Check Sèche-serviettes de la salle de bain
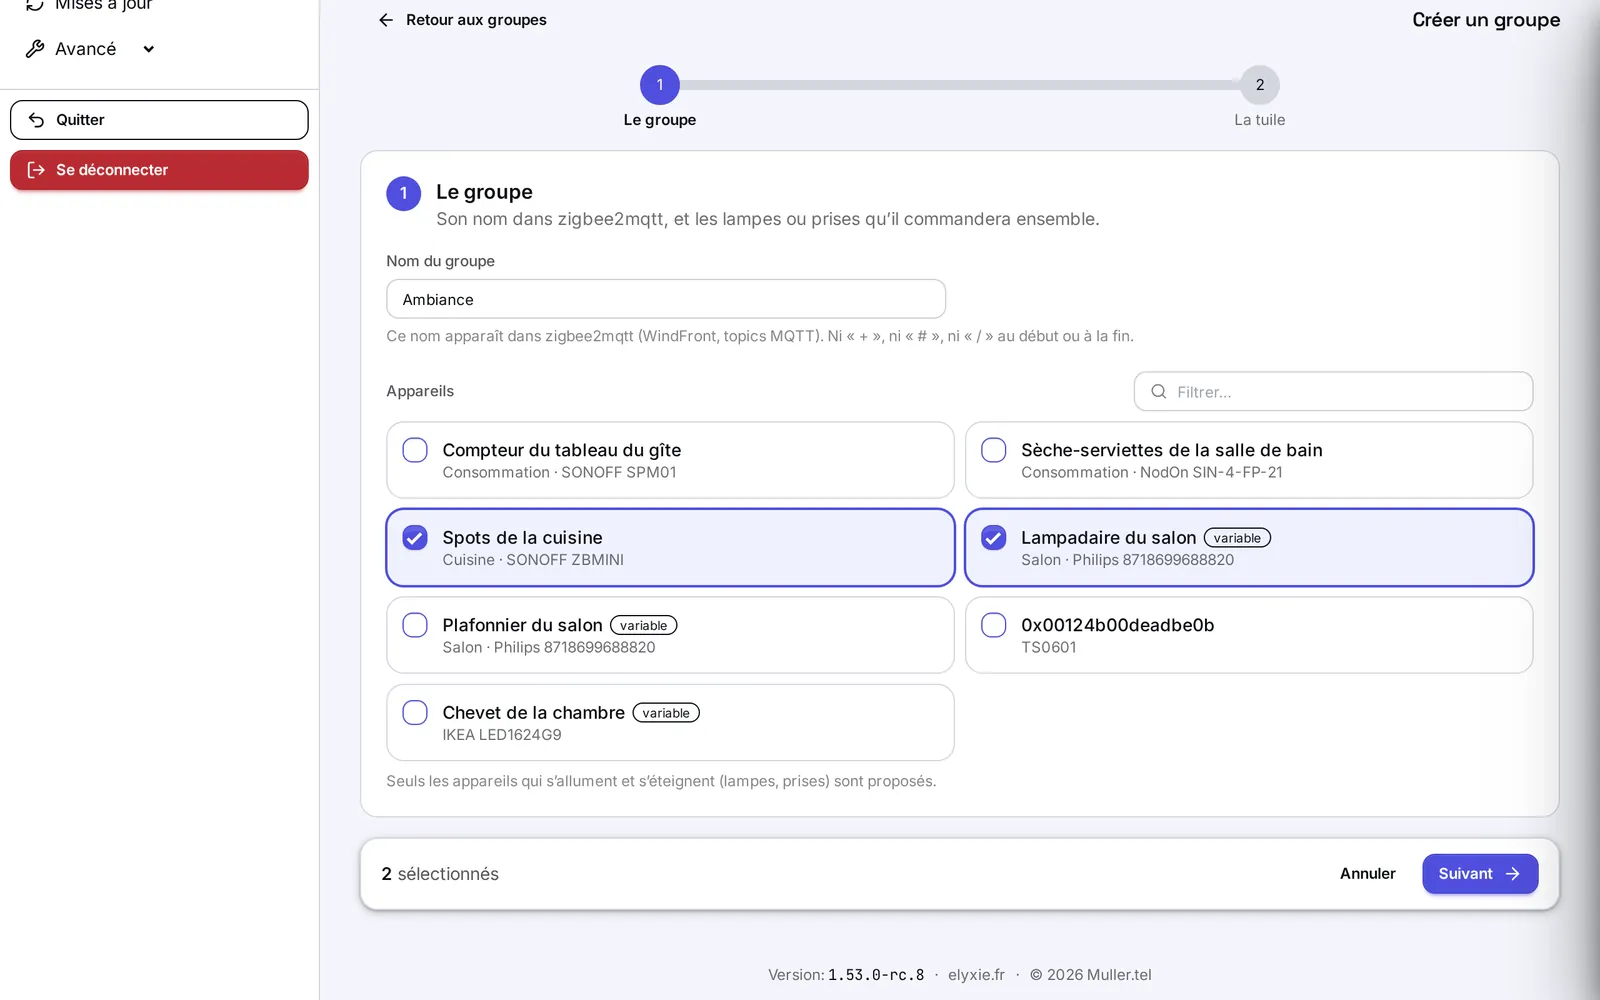 [x=994, y=450]
